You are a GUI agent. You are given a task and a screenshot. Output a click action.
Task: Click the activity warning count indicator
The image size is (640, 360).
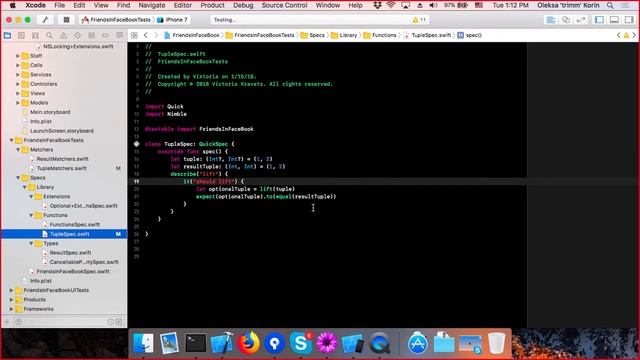[419, 20]
